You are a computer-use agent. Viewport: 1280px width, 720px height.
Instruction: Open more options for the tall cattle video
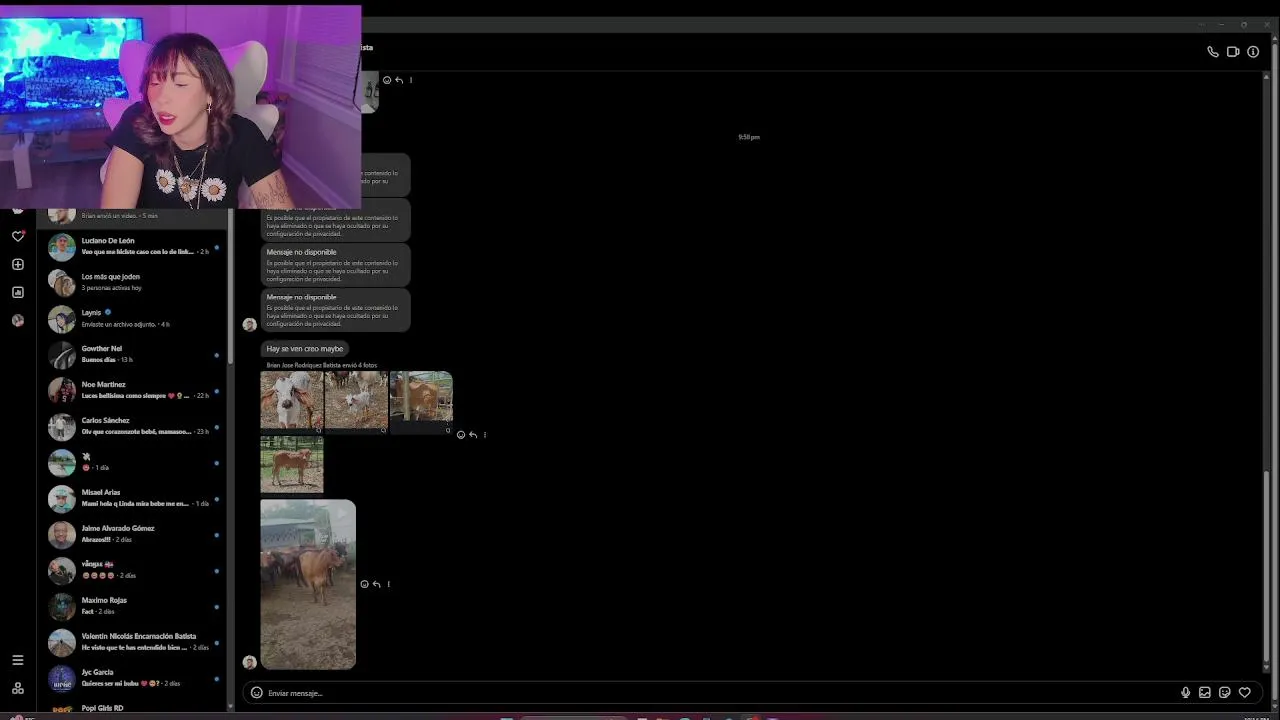click(388, 584)
